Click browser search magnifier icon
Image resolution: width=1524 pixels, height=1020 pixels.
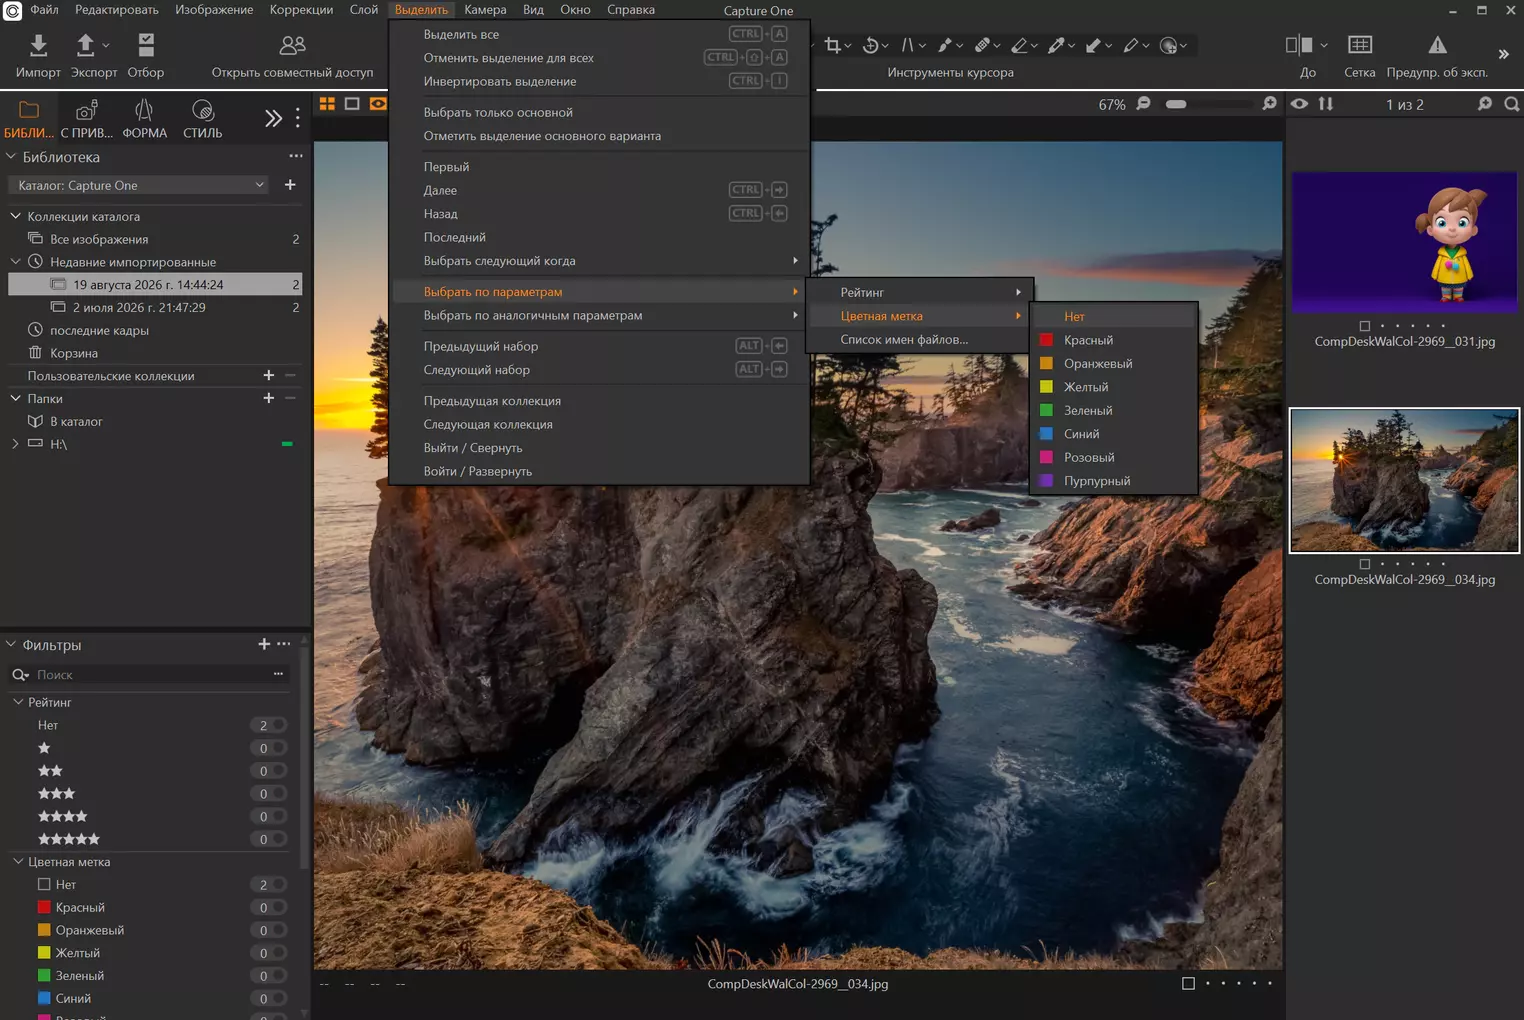click(1512, 104)
